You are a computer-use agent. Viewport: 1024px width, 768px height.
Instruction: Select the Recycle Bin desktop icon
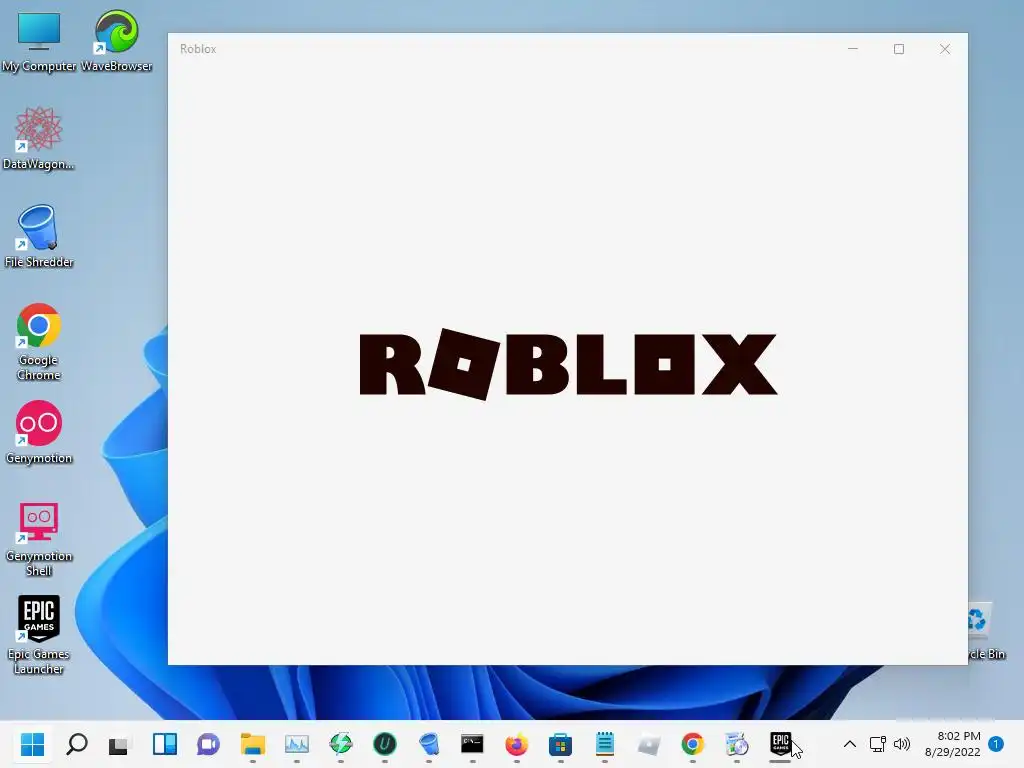986,631
